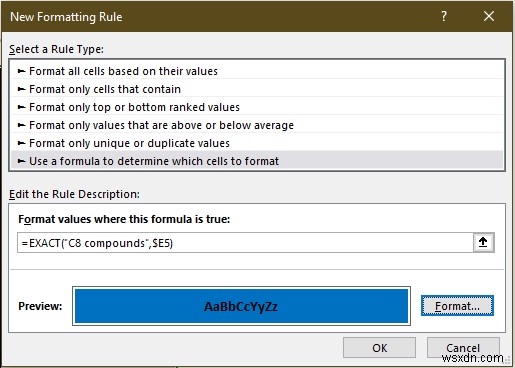Collapse dialog using the range selector arrow icon
Screen dimensions: 515x368
483,242
